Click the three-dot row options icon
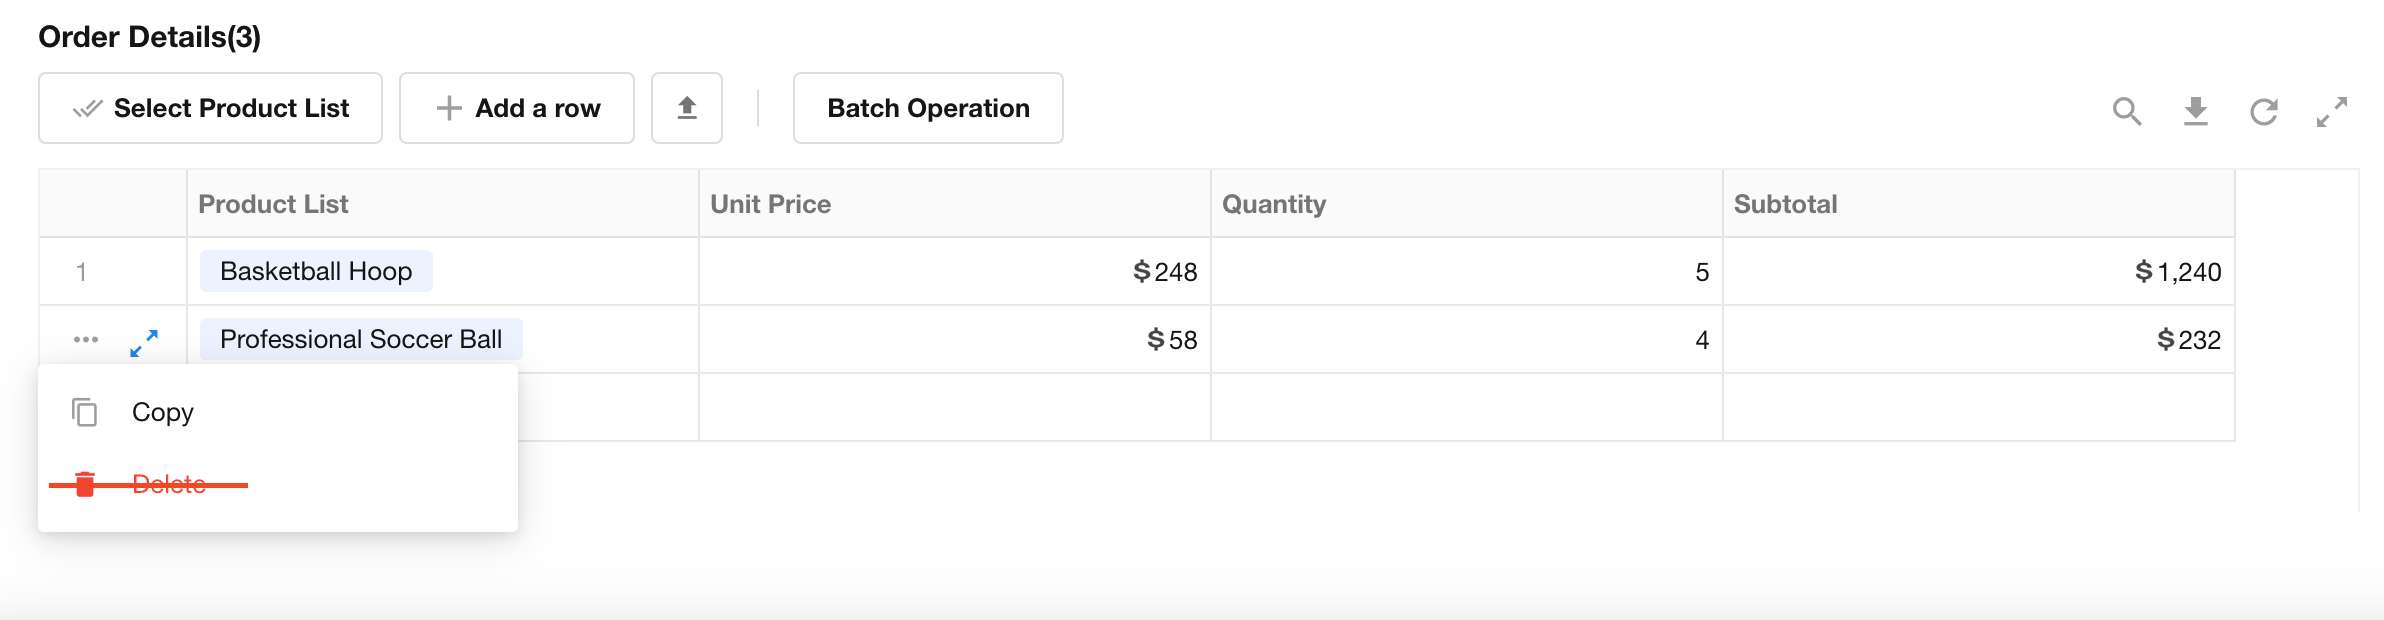This screenshot has height=620, width=2384. [86, 340]
